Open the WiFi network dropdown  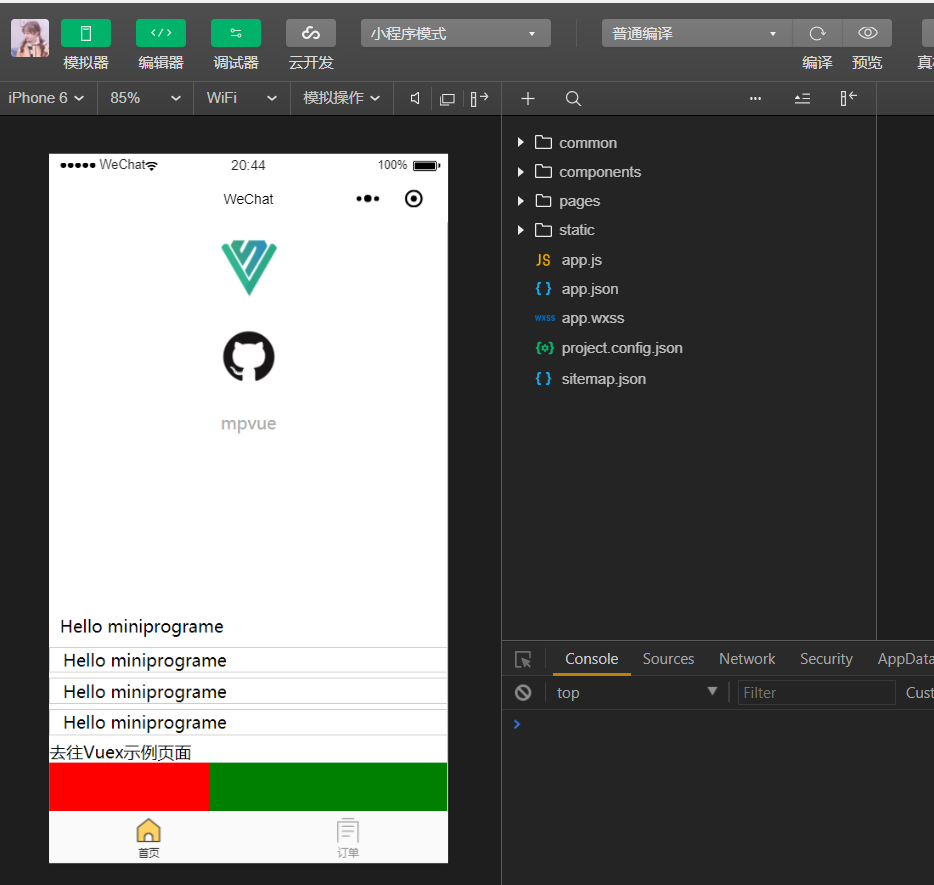point(242,98)
